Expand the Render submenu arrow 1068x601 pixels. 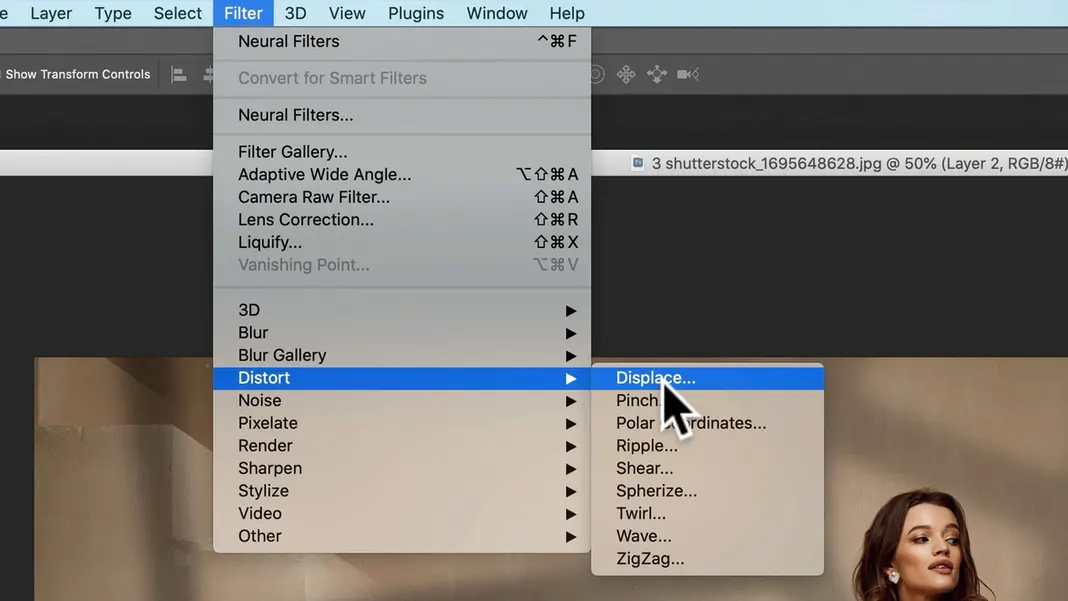(571, 446)
